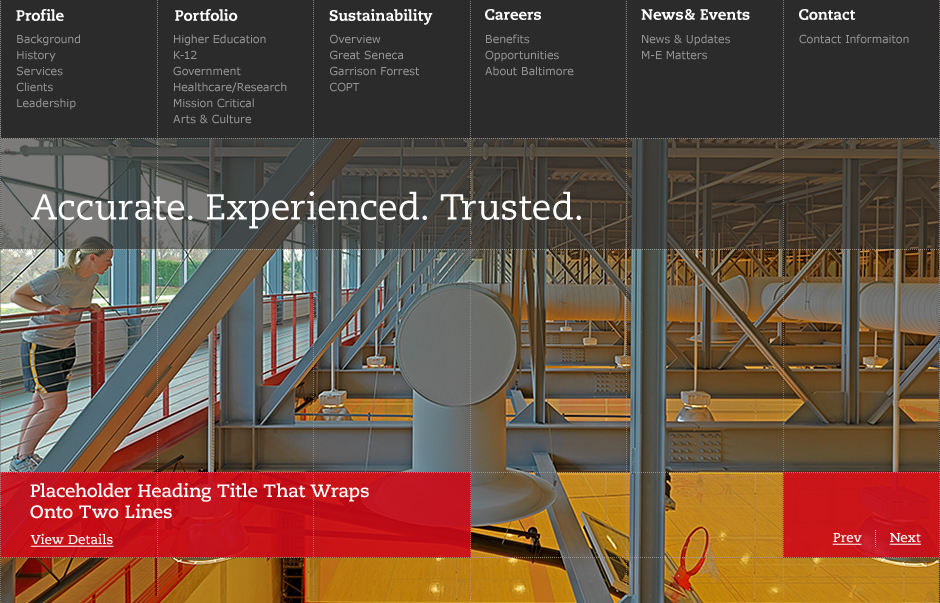940x603 pixels.
Task: Go to About Baltimore link
Action: [x=529, y=71]
